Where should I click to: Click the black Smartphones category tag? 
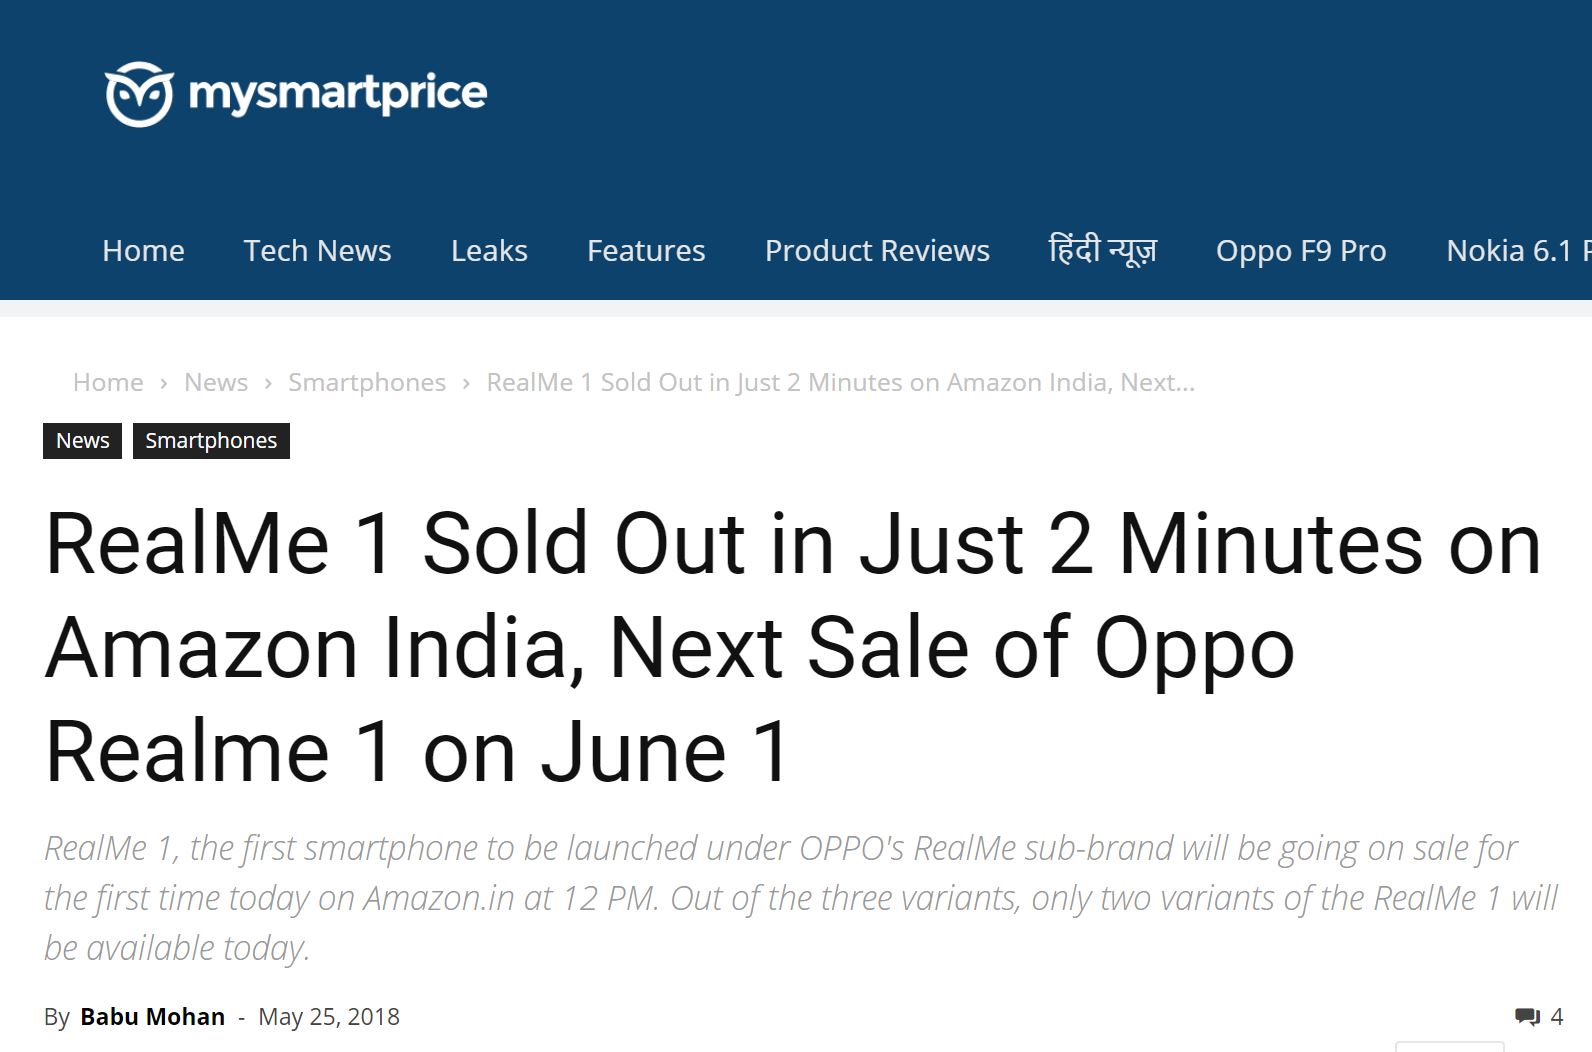coord(211,441)
